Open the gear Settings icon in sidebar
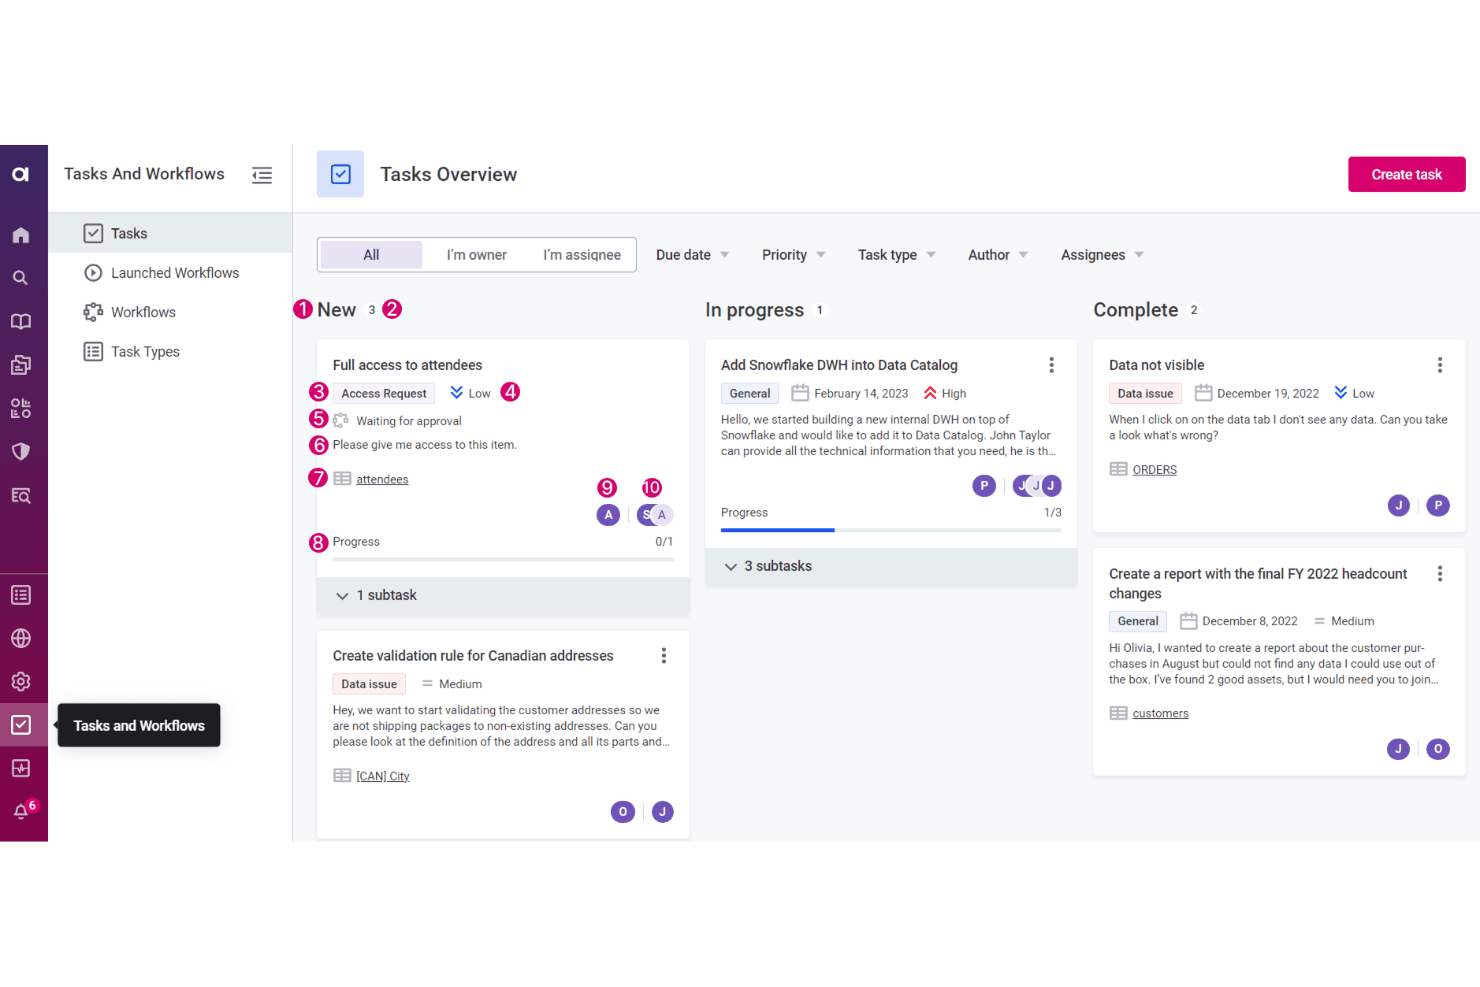Screen dimensions: 1480x987 click(21, 682)
